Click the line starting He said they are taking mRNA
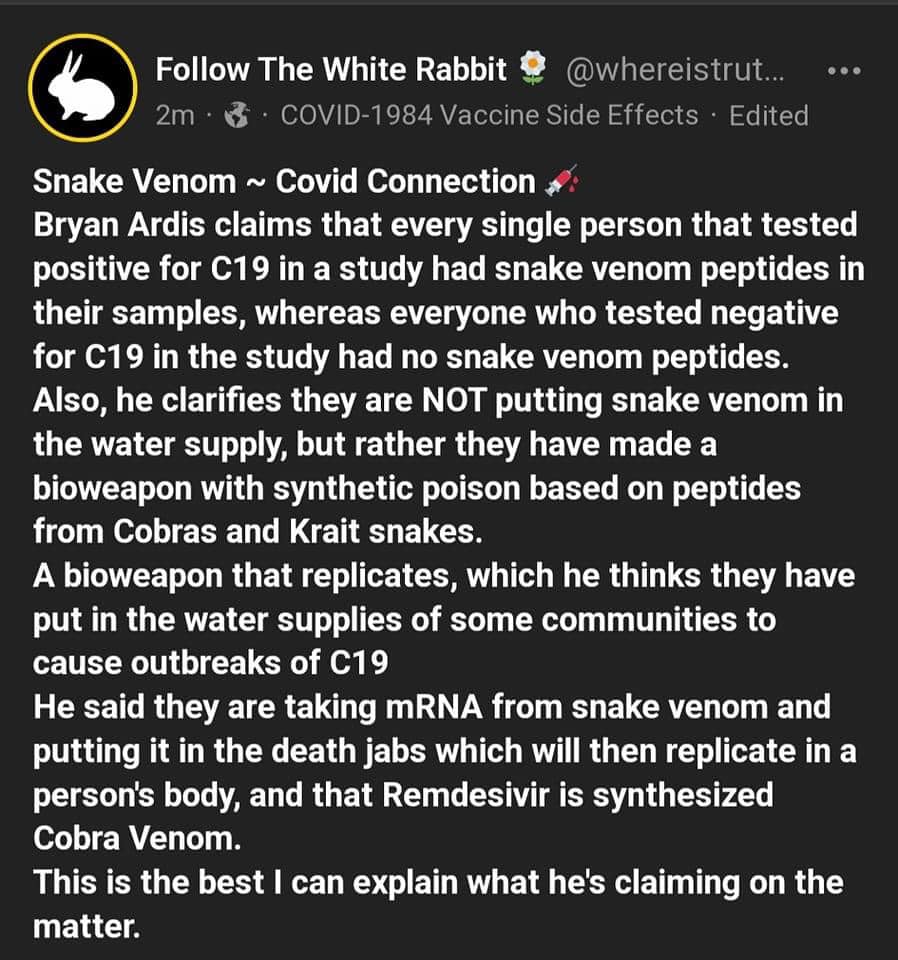 431,707
